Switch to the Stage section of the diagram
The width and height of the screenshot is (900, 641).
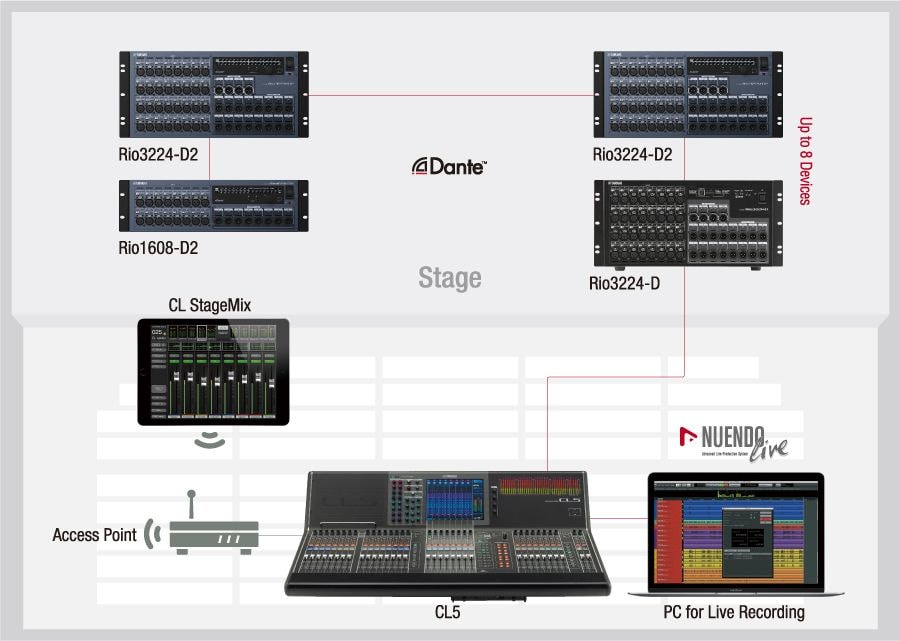449,280
